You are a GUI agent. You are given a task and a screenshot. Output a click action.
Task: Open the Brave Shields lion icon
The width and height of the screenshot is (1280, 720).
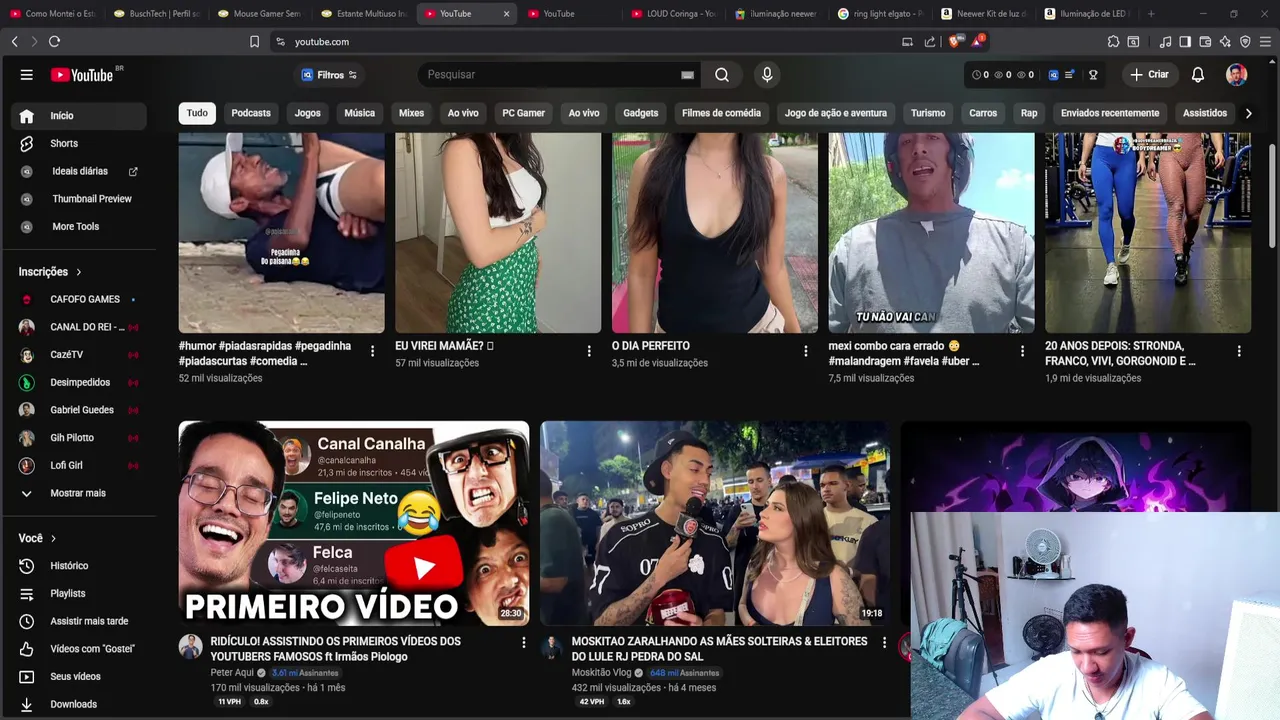click(954, 42)
